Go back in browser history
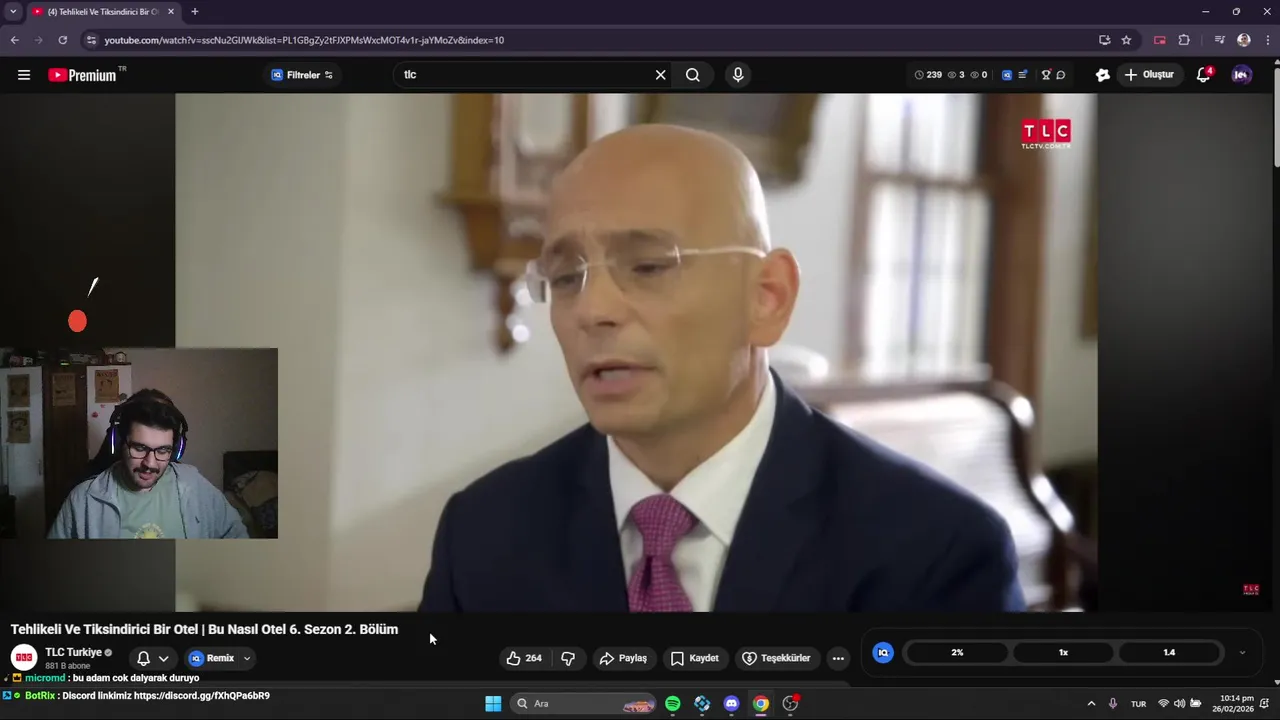1280x720 pixels. [x=14, y=40]
